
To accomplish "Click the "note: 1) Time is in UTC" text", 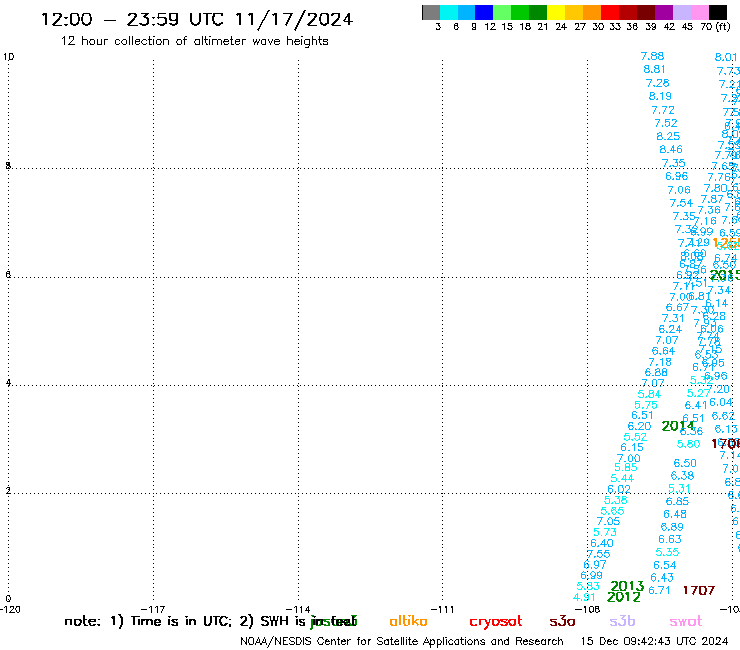I will tap(148, 621).
